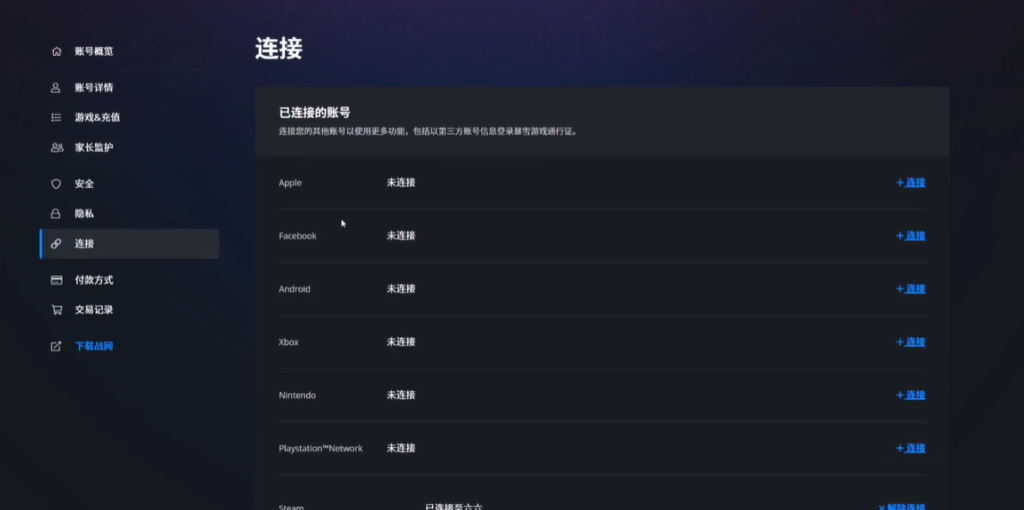Connect the Playstation Network account
Screen dimensions: 1024x510
coord(911,448)
